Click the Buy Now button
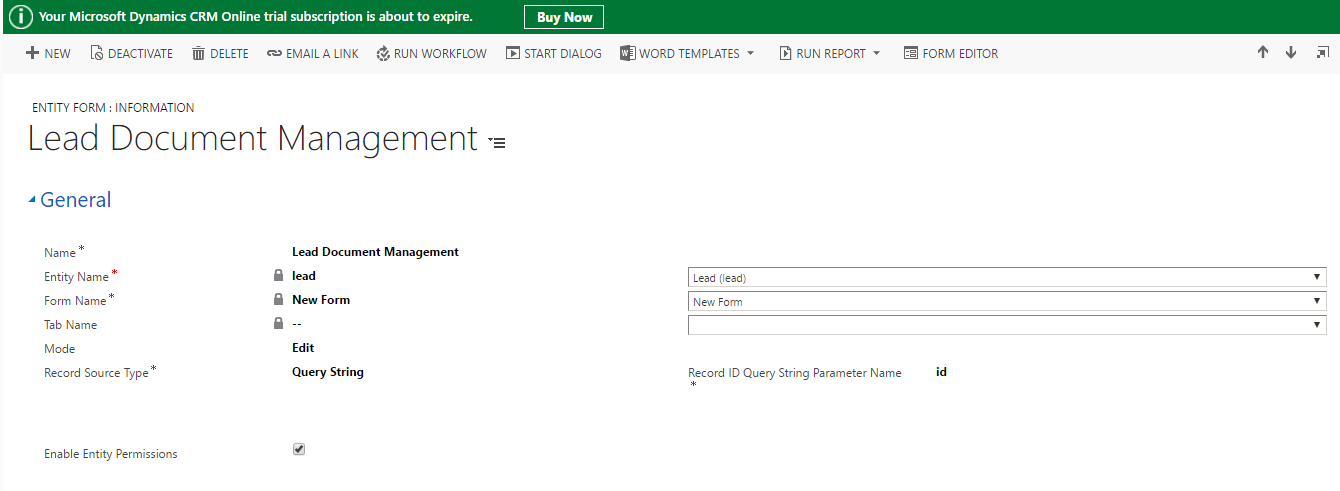Image resolution: width=1340 pixels, height=491 pixels. click(x=564, y=17)
